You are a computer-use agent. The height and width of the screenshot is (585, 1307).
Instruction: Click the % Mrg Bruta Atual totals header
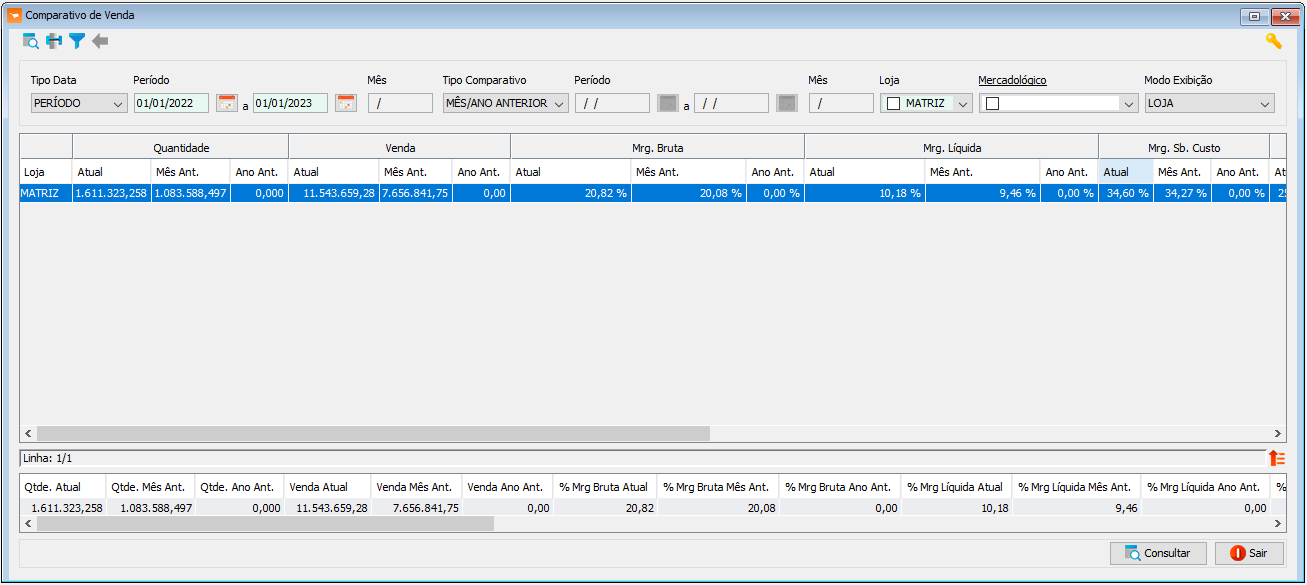(605, 487)
